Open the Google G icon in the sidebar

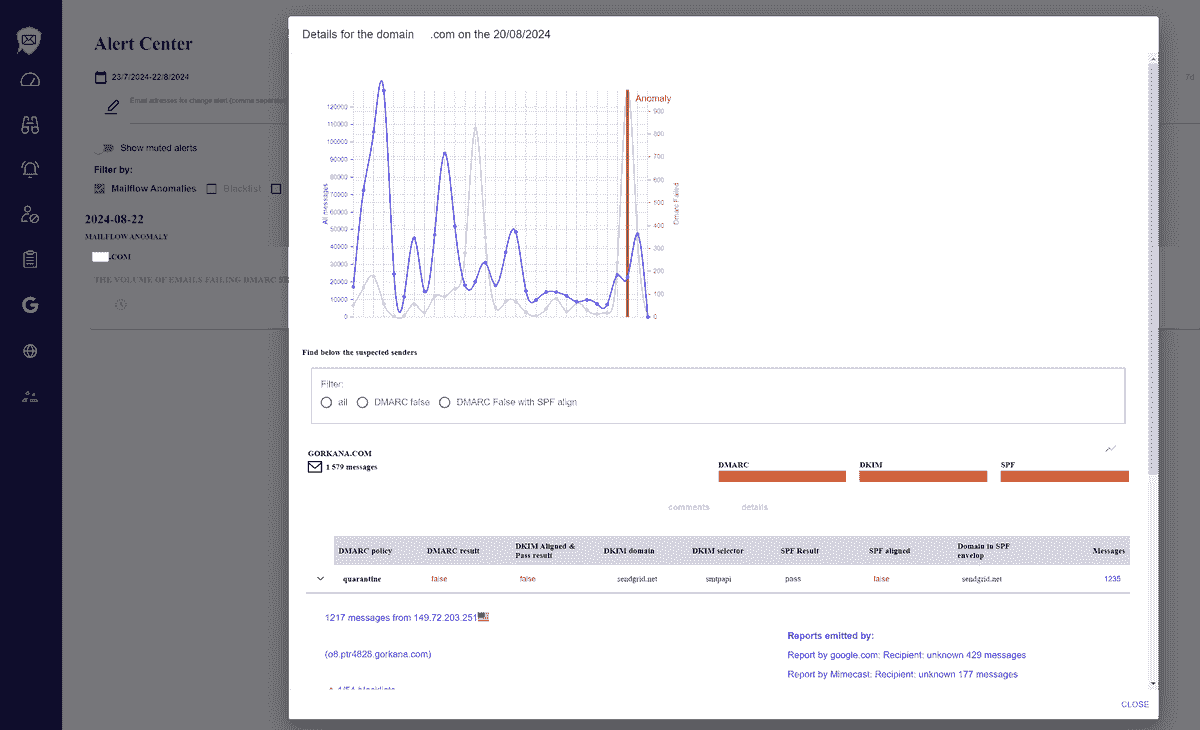[30, 305]
